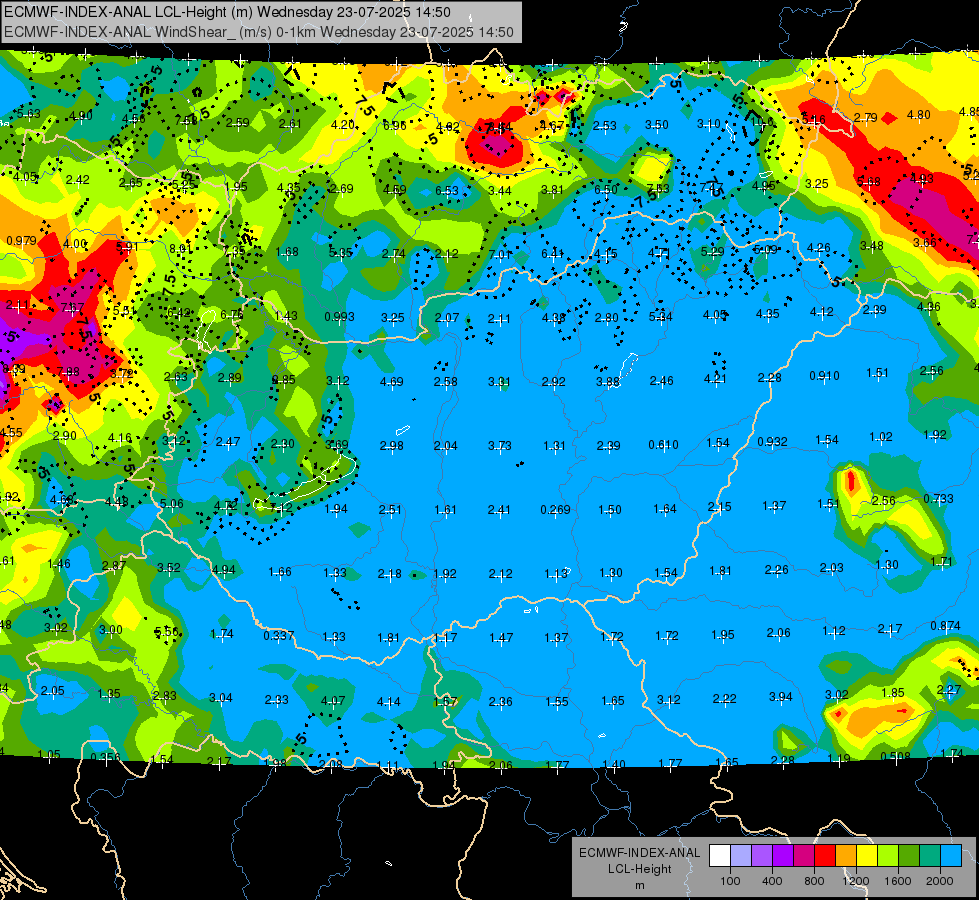The image size is (979, 900).
Task: Click the wind shear value 7.01
Action: 500,254
